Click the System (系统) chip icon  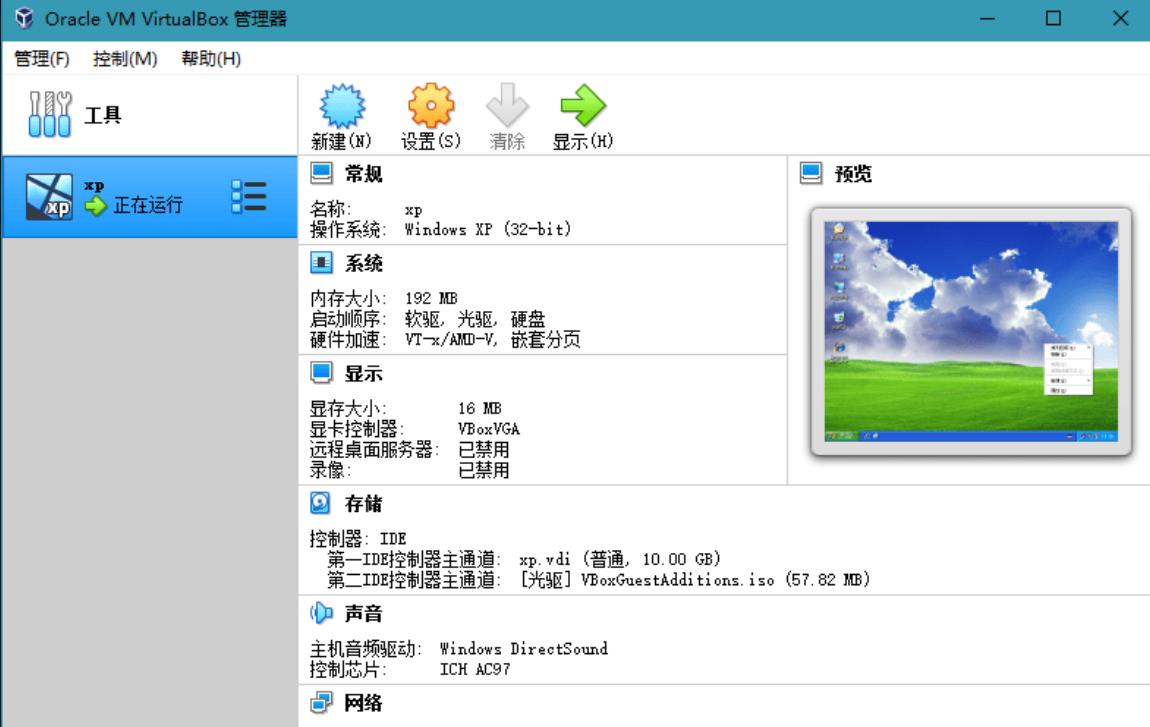click(x=321, y=264)
